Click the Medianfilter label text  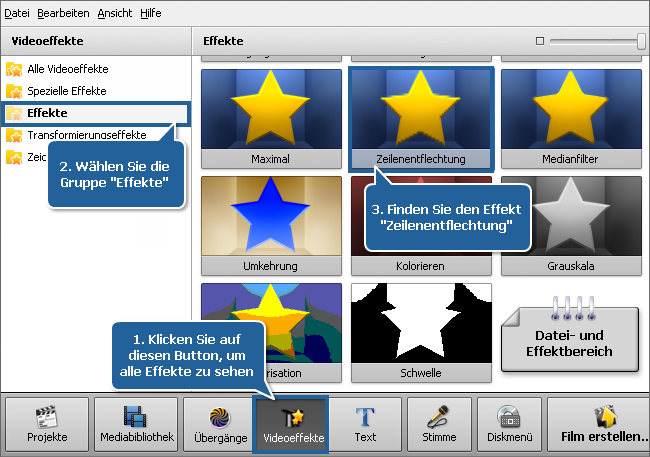click(570, 159)
